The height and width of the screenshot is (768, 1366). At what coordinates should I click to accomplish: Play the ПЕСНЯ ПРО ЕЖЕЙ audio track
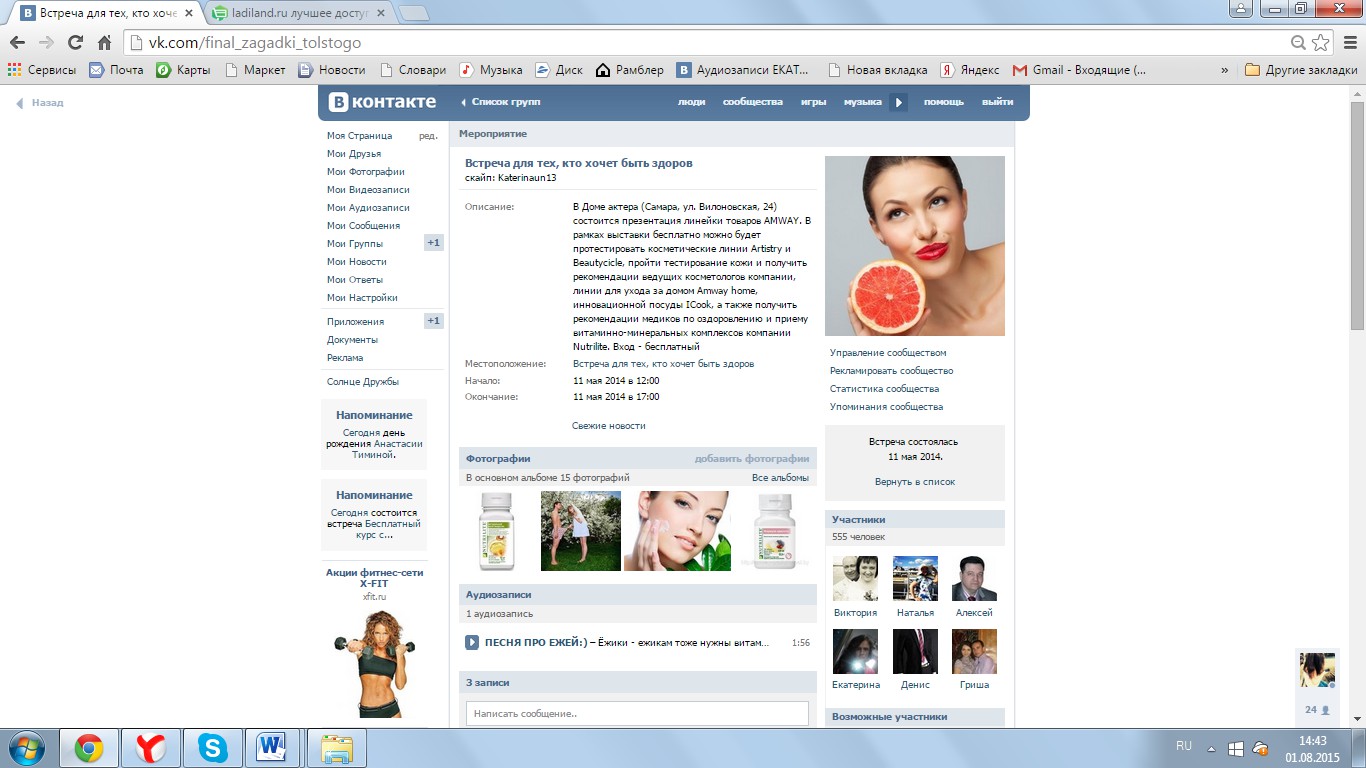point(472,642)
